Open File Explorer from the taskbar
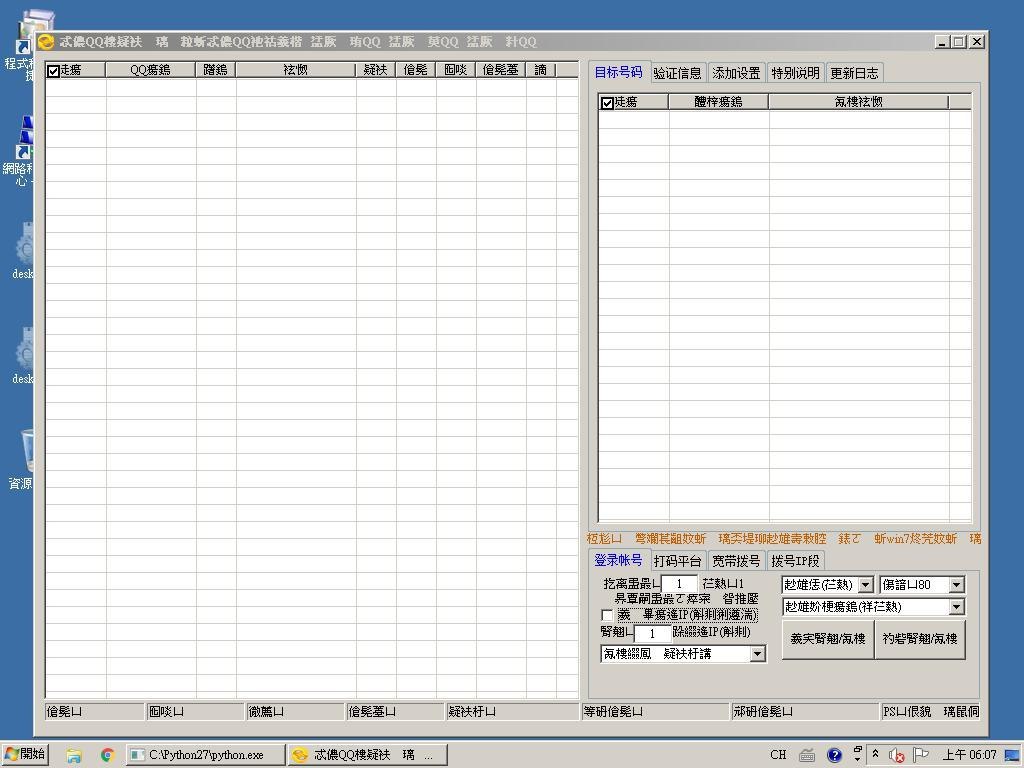 (74, 755)
